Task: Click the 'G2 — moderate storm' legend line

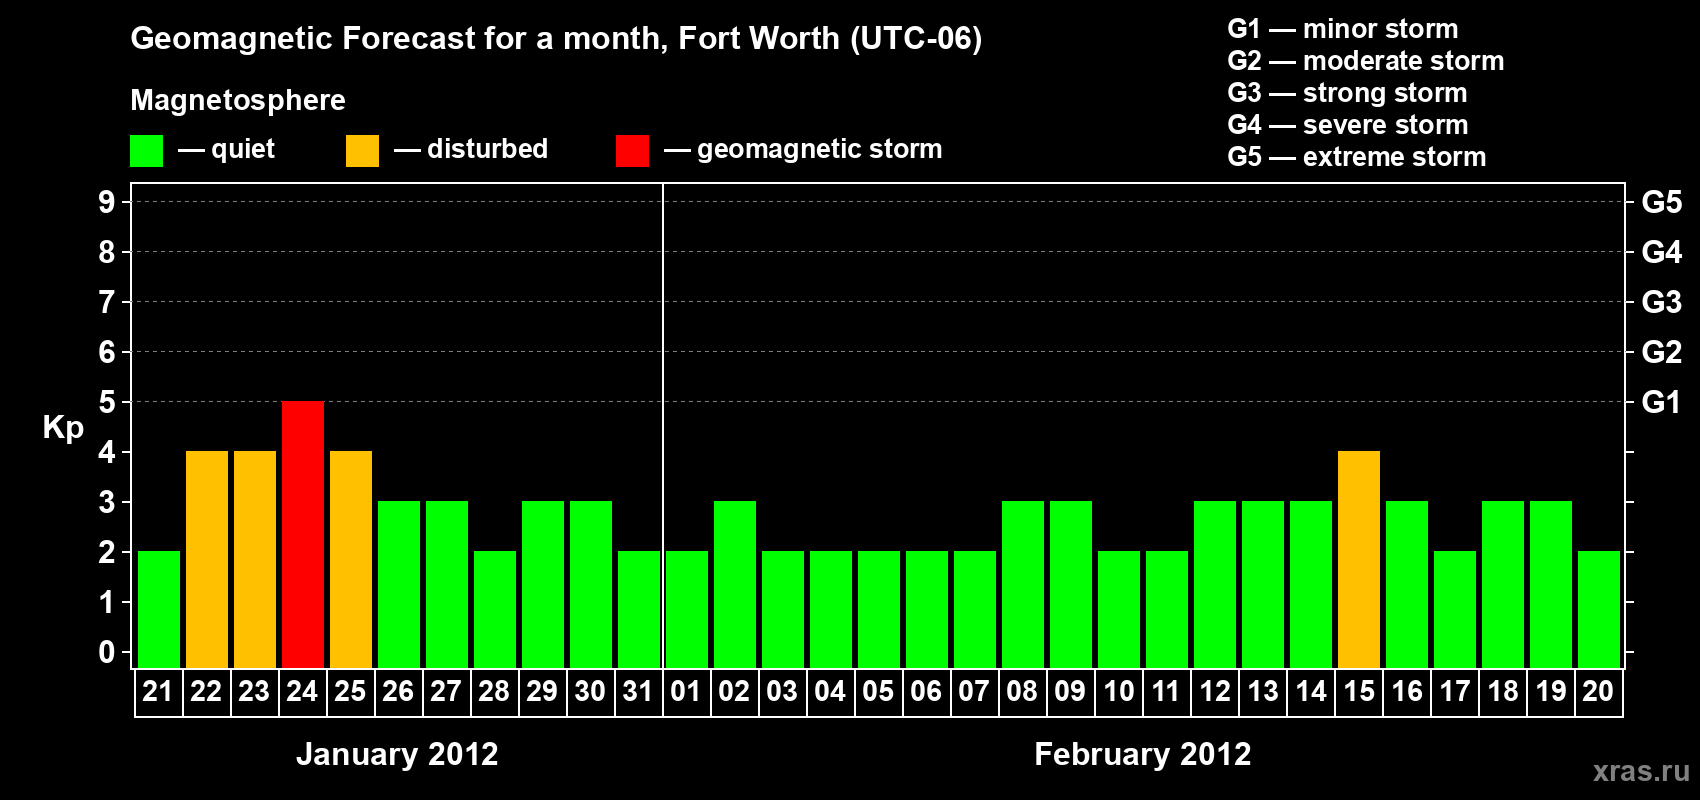Action: [x=1366, y=61]
